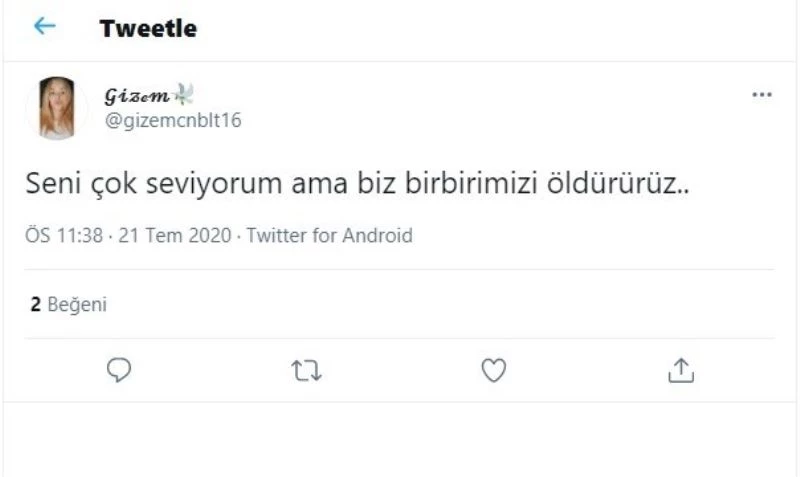800x477 pixels.
Task: Retweet this tweet
Action: (306, 371)
